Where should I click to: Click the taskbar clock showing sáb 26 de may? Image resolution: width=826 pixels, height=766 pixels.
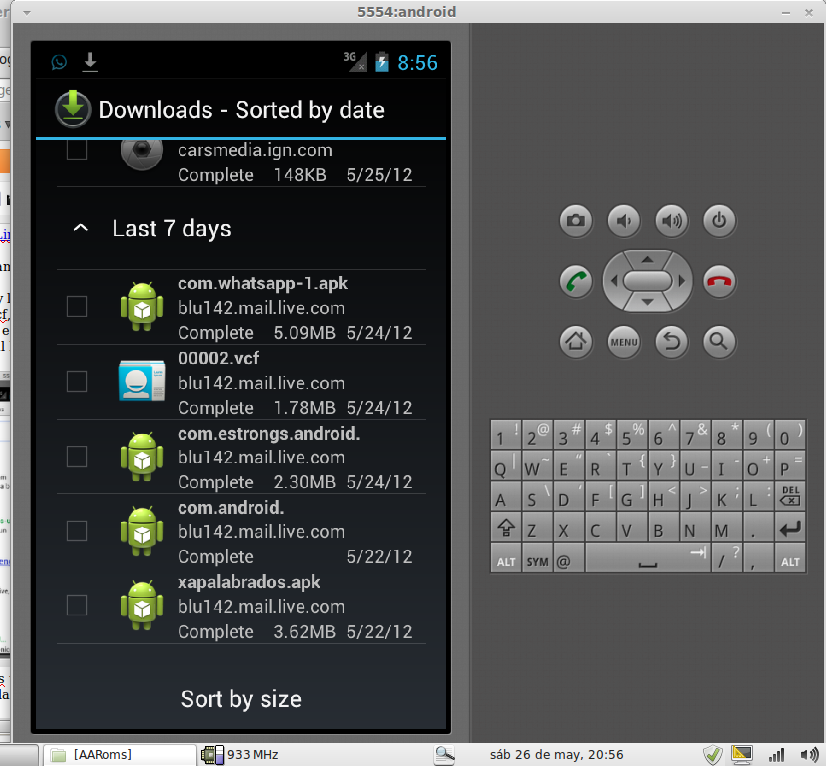click(556, 755)
